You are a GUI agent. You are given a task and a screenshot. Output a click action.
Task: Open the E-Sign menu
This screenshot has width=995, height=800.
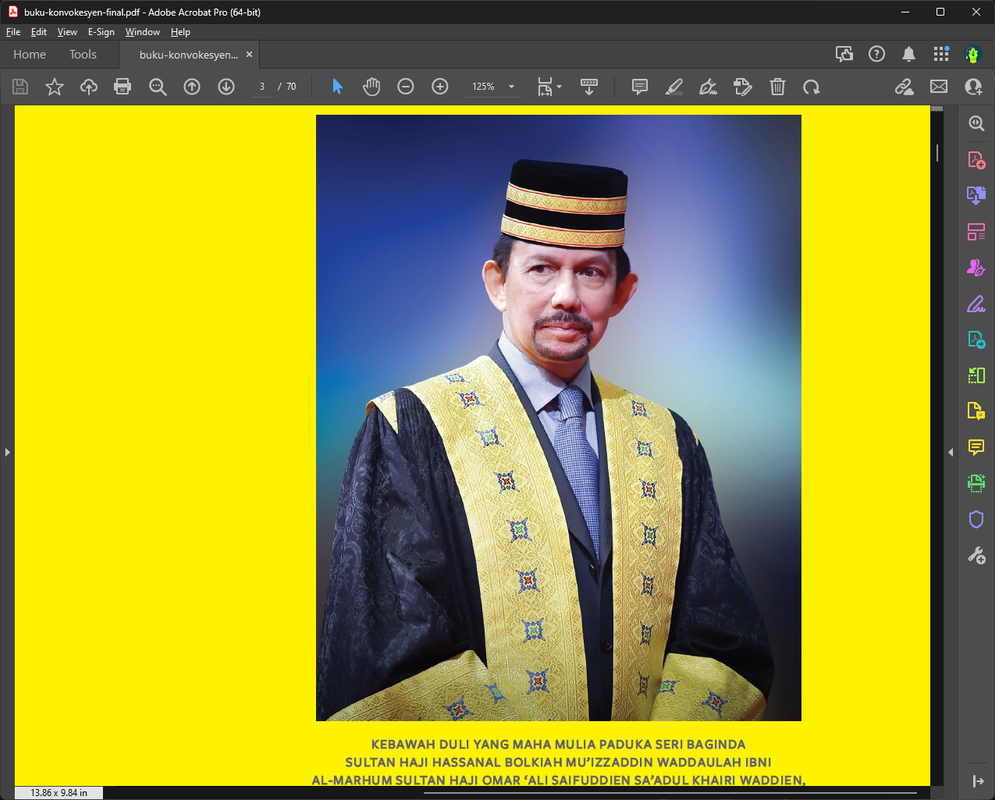101,32
